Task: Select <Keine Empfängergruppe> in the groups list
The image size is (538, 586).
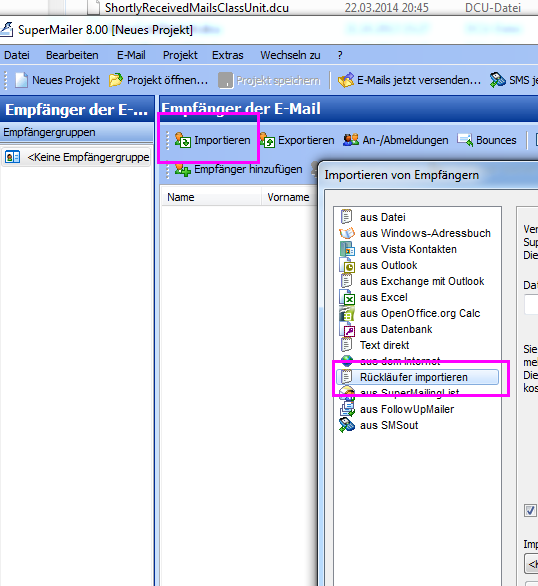Action: [76, 157]
